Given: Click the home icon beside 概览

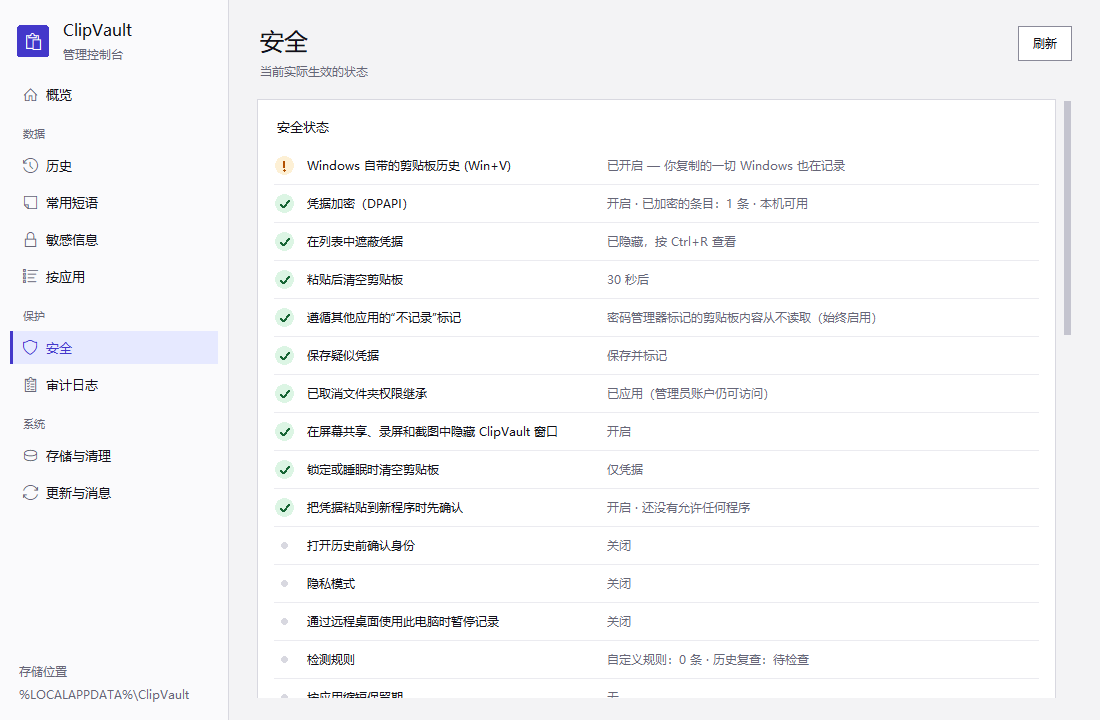Looking at the screenshot, I should tap(30, 95).
